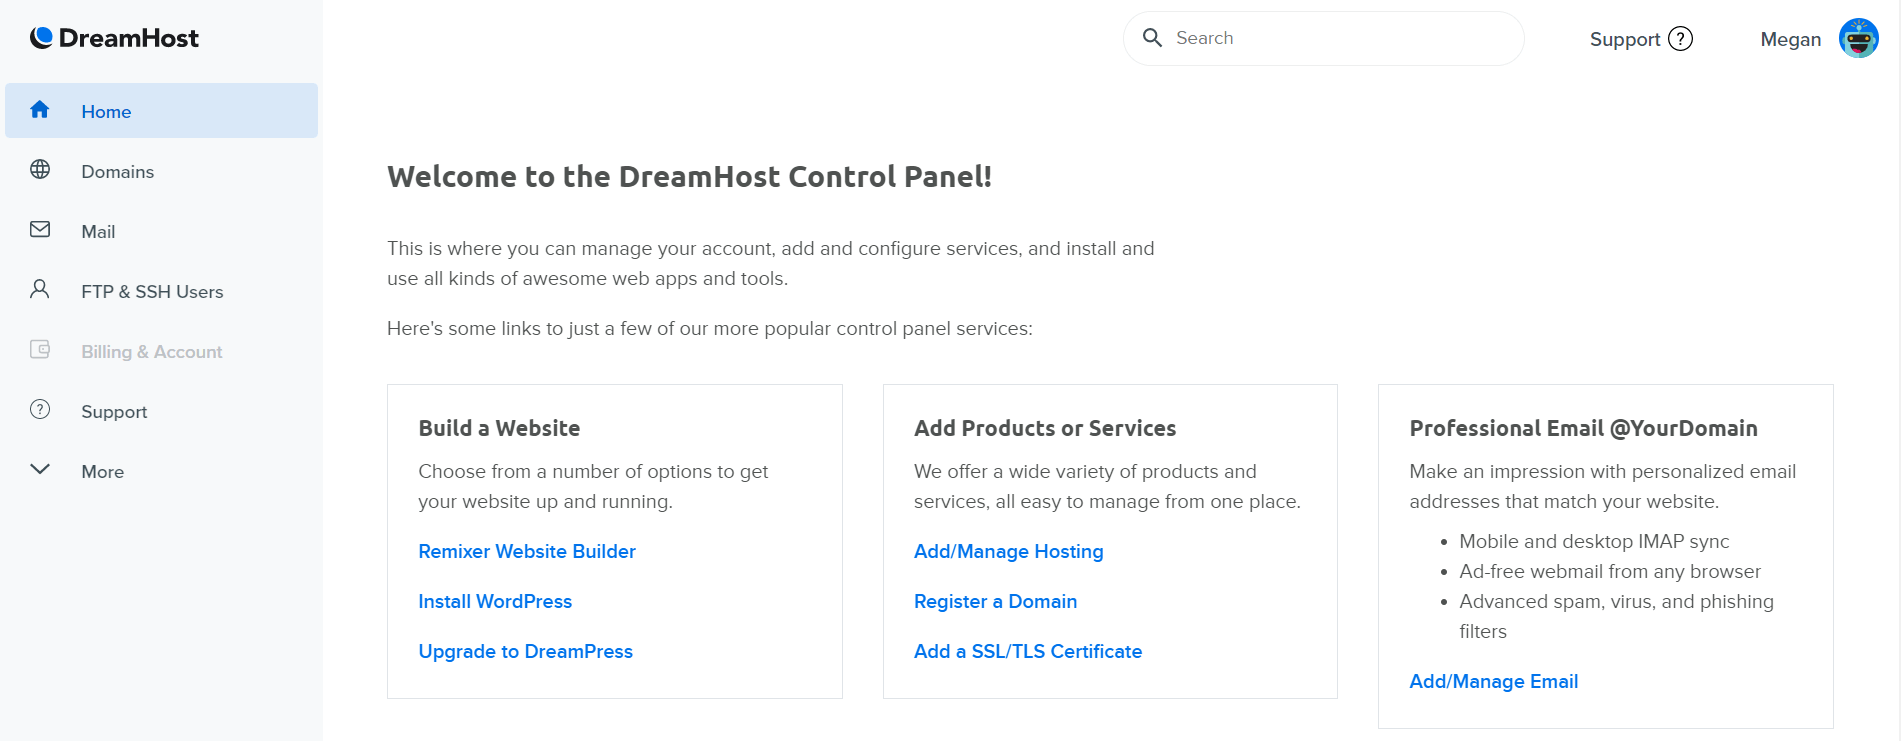
Task: Click the search magnifying glass icon
Action: 1152,38
